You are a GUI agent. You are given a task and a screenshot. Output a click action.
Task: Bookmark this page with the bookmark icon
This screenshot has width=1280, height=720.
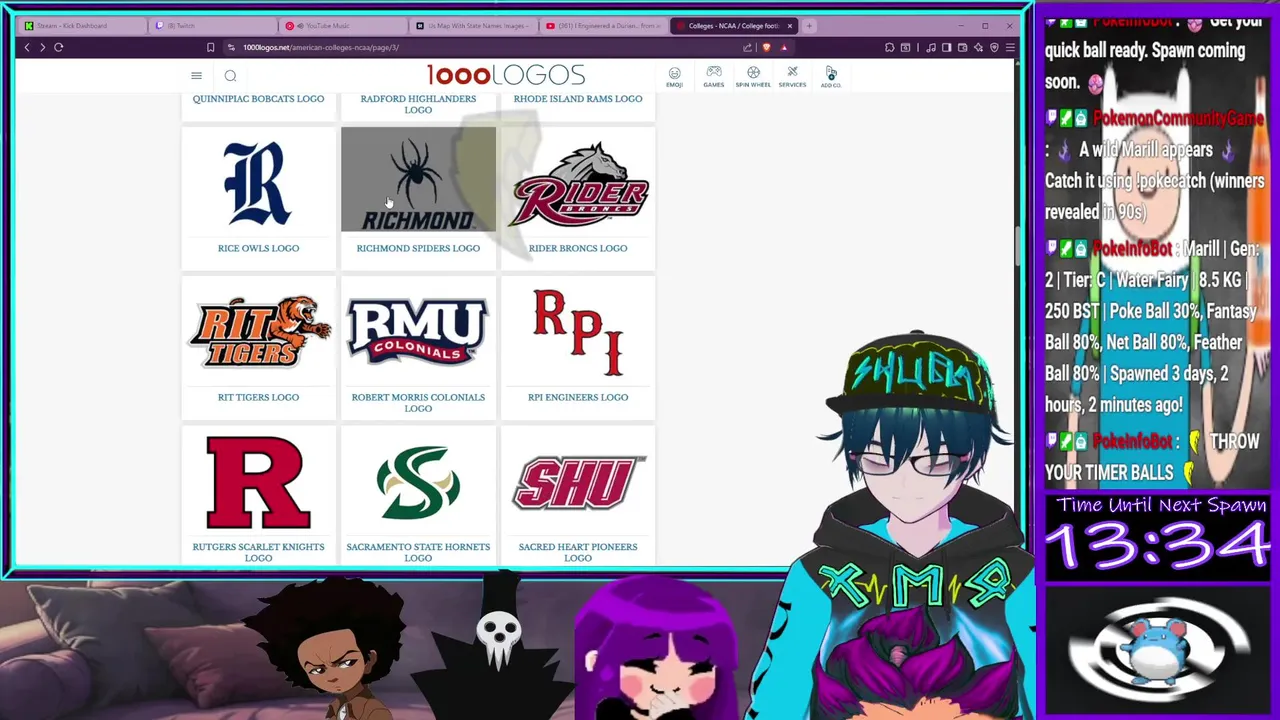pos(210,47)
